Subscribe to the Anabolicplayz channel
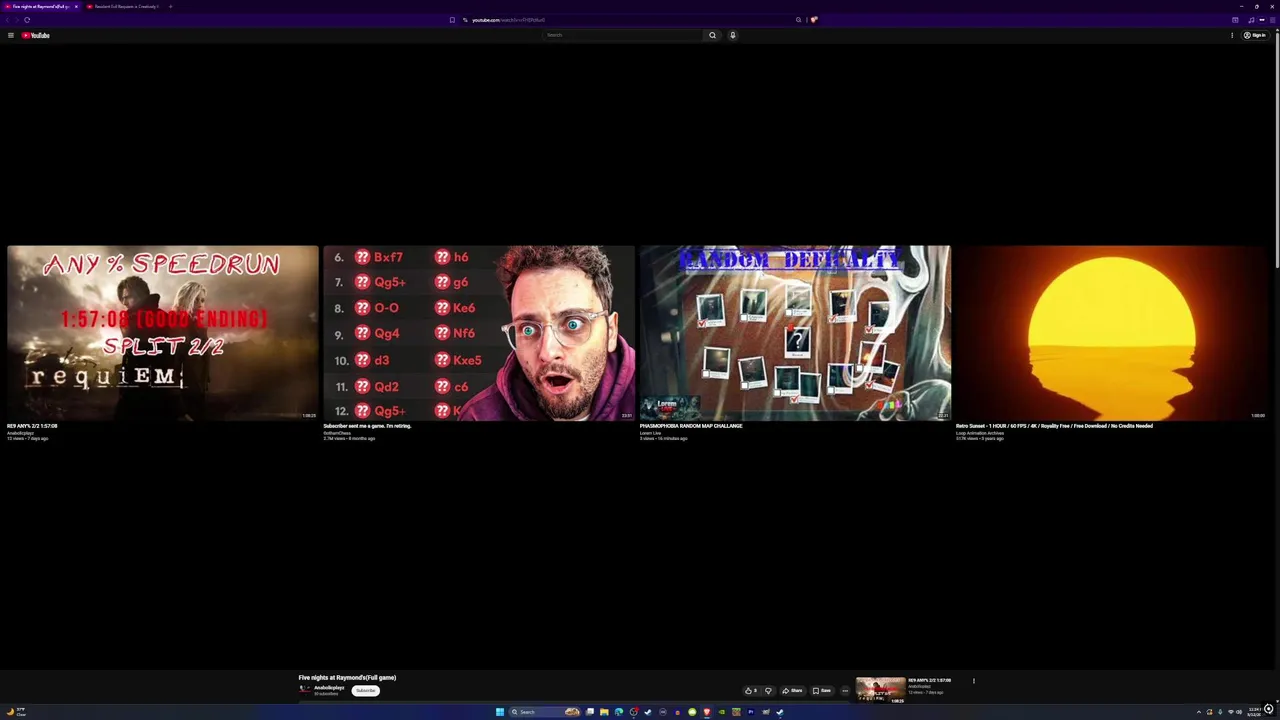Screen dimensions: 1280x720 (366, 690)
